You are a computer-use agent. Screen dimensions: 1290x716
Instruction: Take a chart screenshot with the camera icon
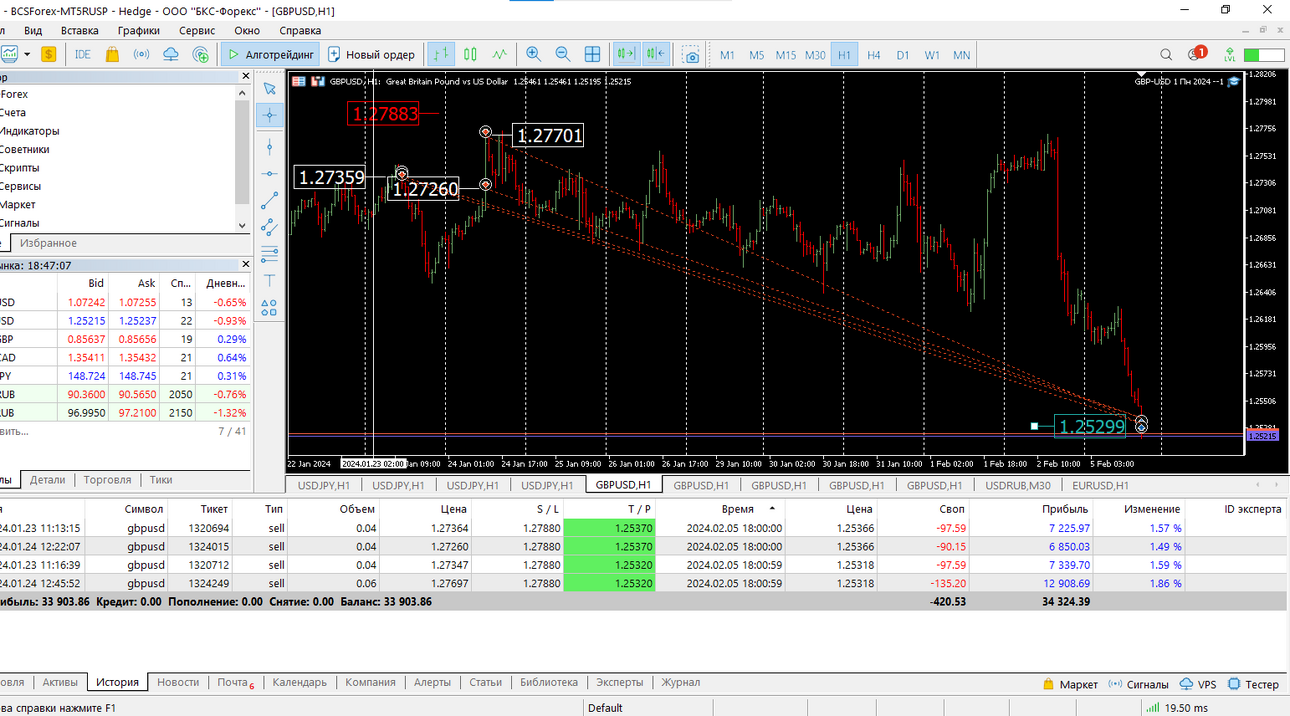tap(691, 54)
